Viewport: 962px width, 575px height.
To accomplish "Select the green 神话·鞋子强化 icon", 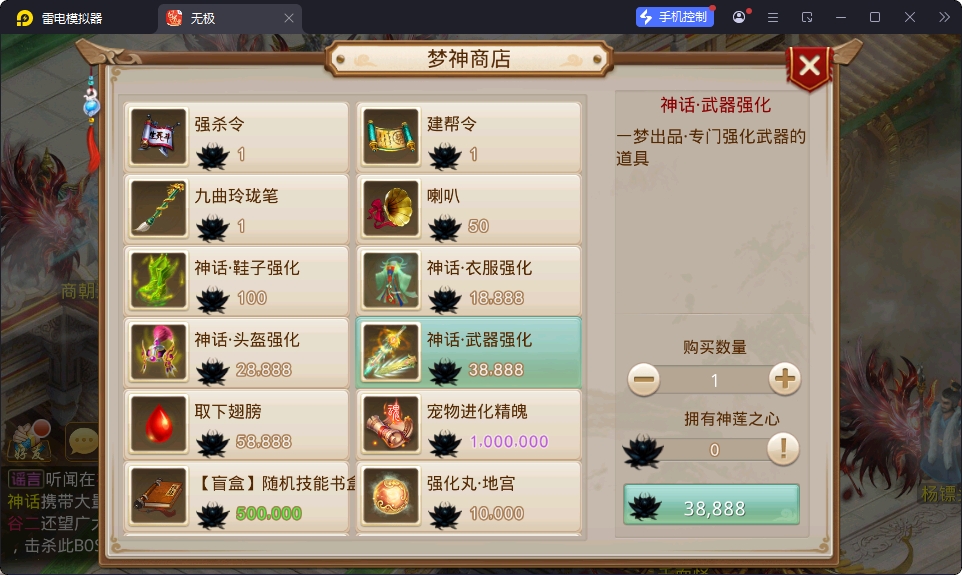I will coord(159,280).
